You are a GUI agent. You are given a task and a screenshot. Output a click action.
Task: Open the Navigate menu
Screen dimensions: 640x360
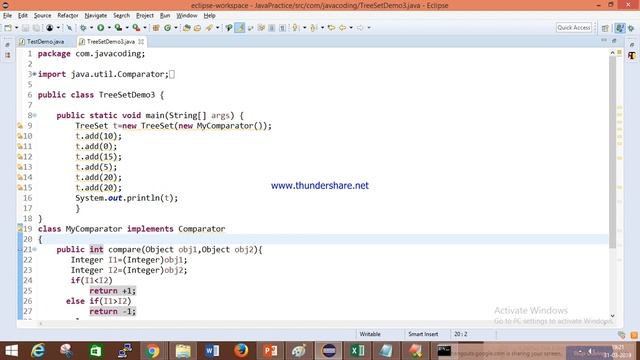click(x=96, y=16)
